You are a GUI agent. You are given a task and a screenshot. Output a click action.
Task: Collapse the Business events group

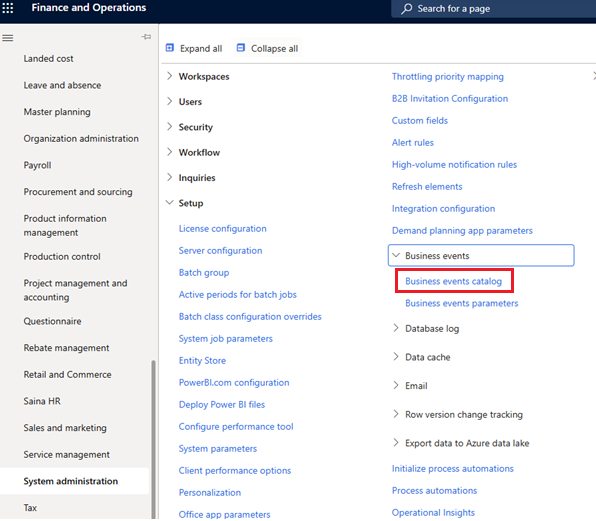pos(481,255)
